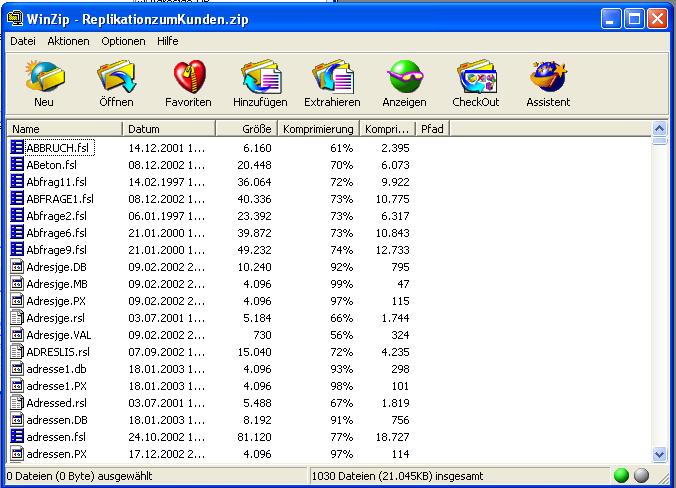Click the Anzeigen view icon
The height and width of the screenshot is (488, 676).
click(x=404, y=78)
